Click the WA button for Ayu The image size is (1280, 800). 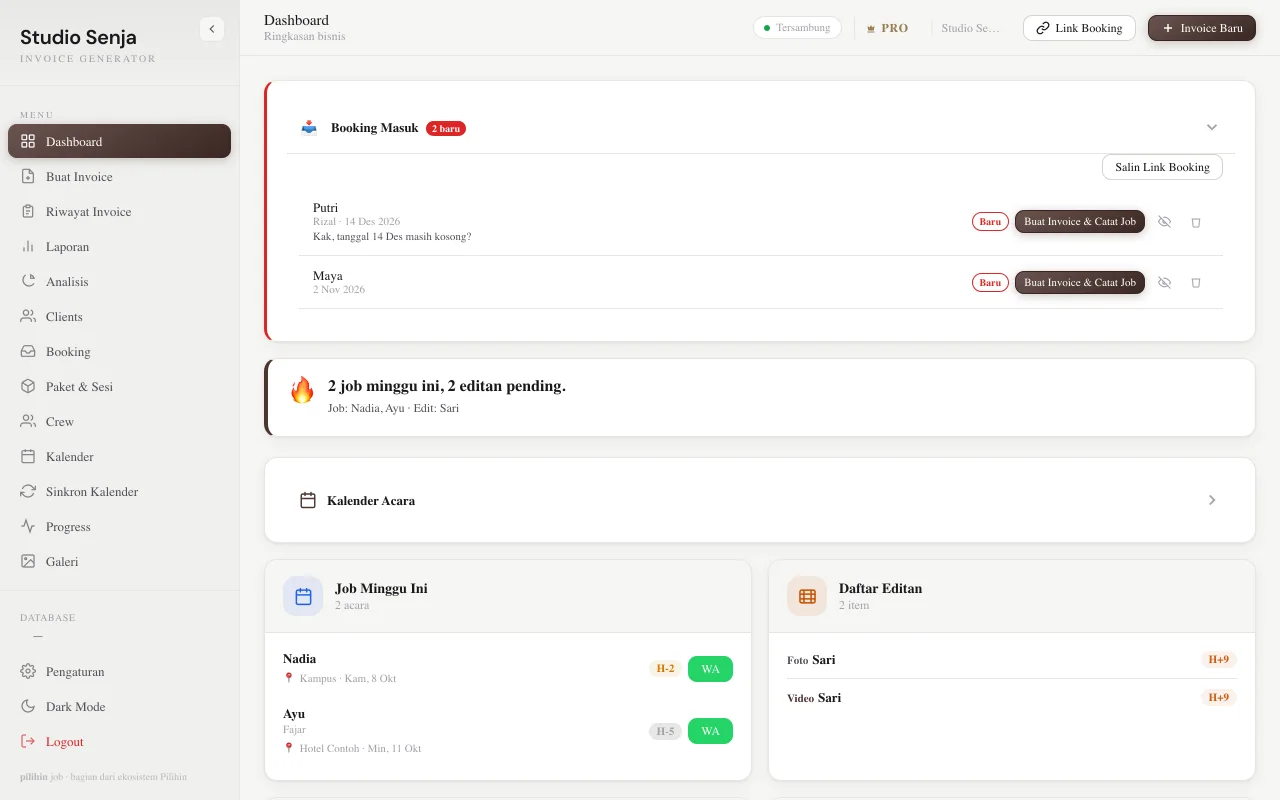coord(710,731)
